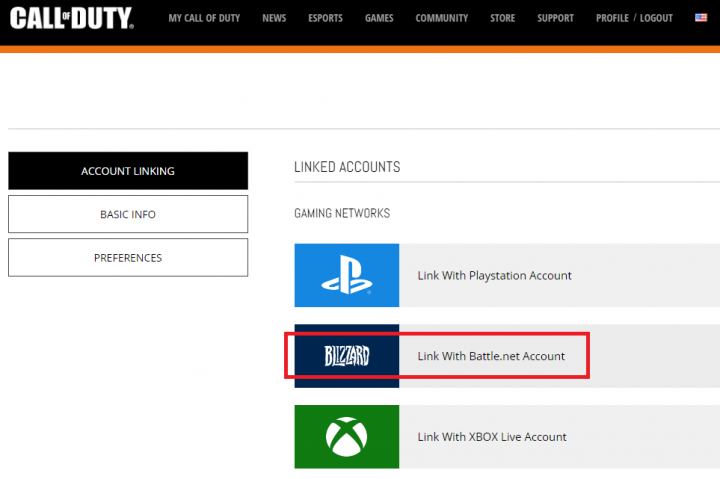Click Link With Battle.net Account

click(x=491, y=356)
